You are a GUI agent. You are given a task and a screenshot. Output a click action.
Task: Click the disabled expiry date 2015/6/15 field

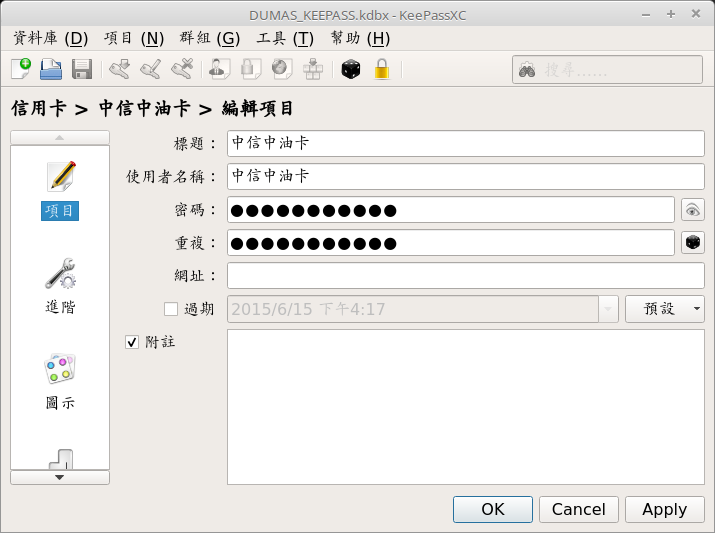413,309
